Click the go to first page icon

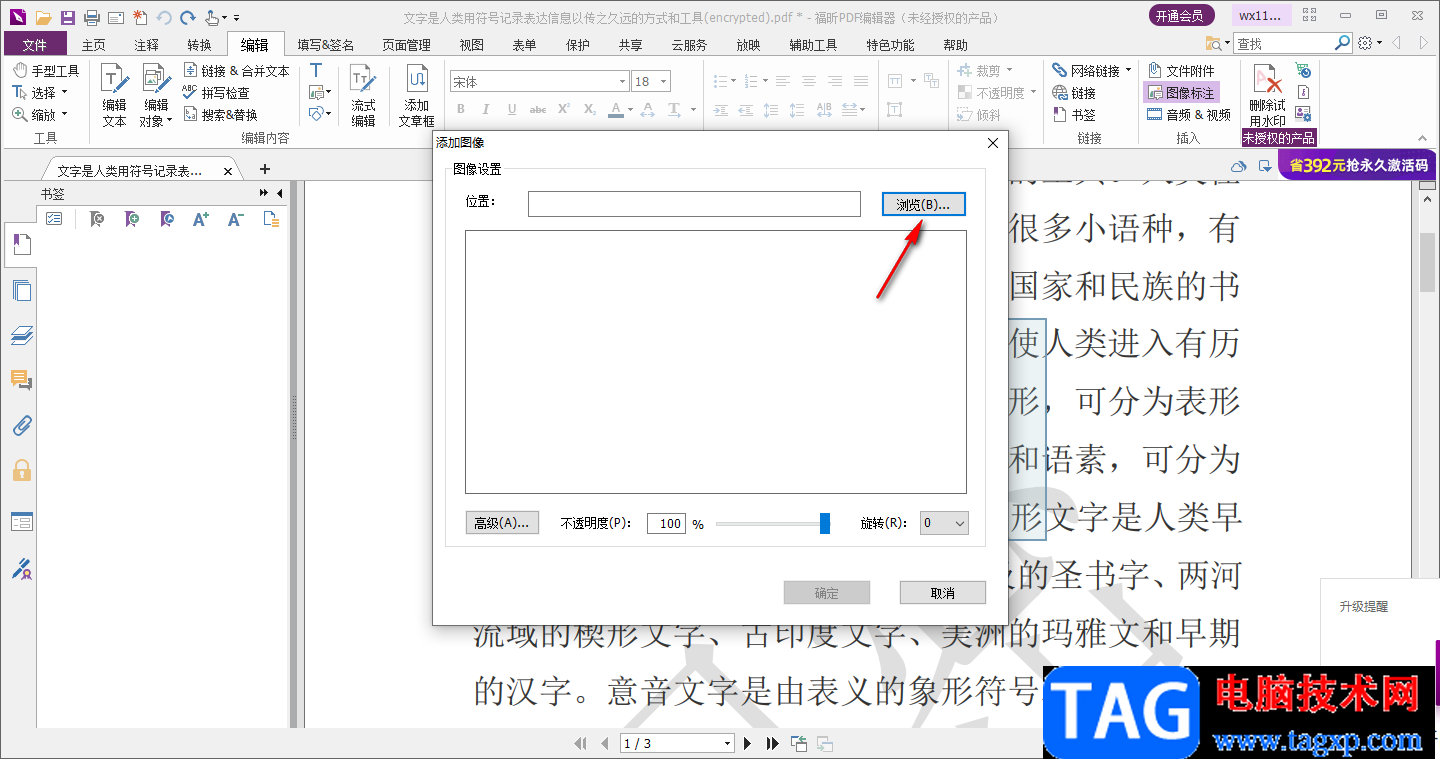581,743
